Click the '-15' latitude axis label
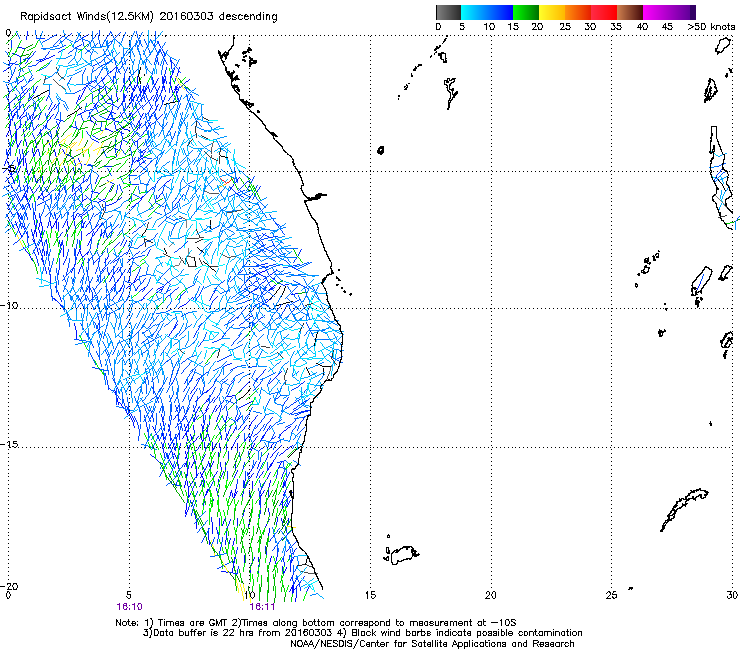Viewport: 740px width, 650px height. [x=9, y=444]
